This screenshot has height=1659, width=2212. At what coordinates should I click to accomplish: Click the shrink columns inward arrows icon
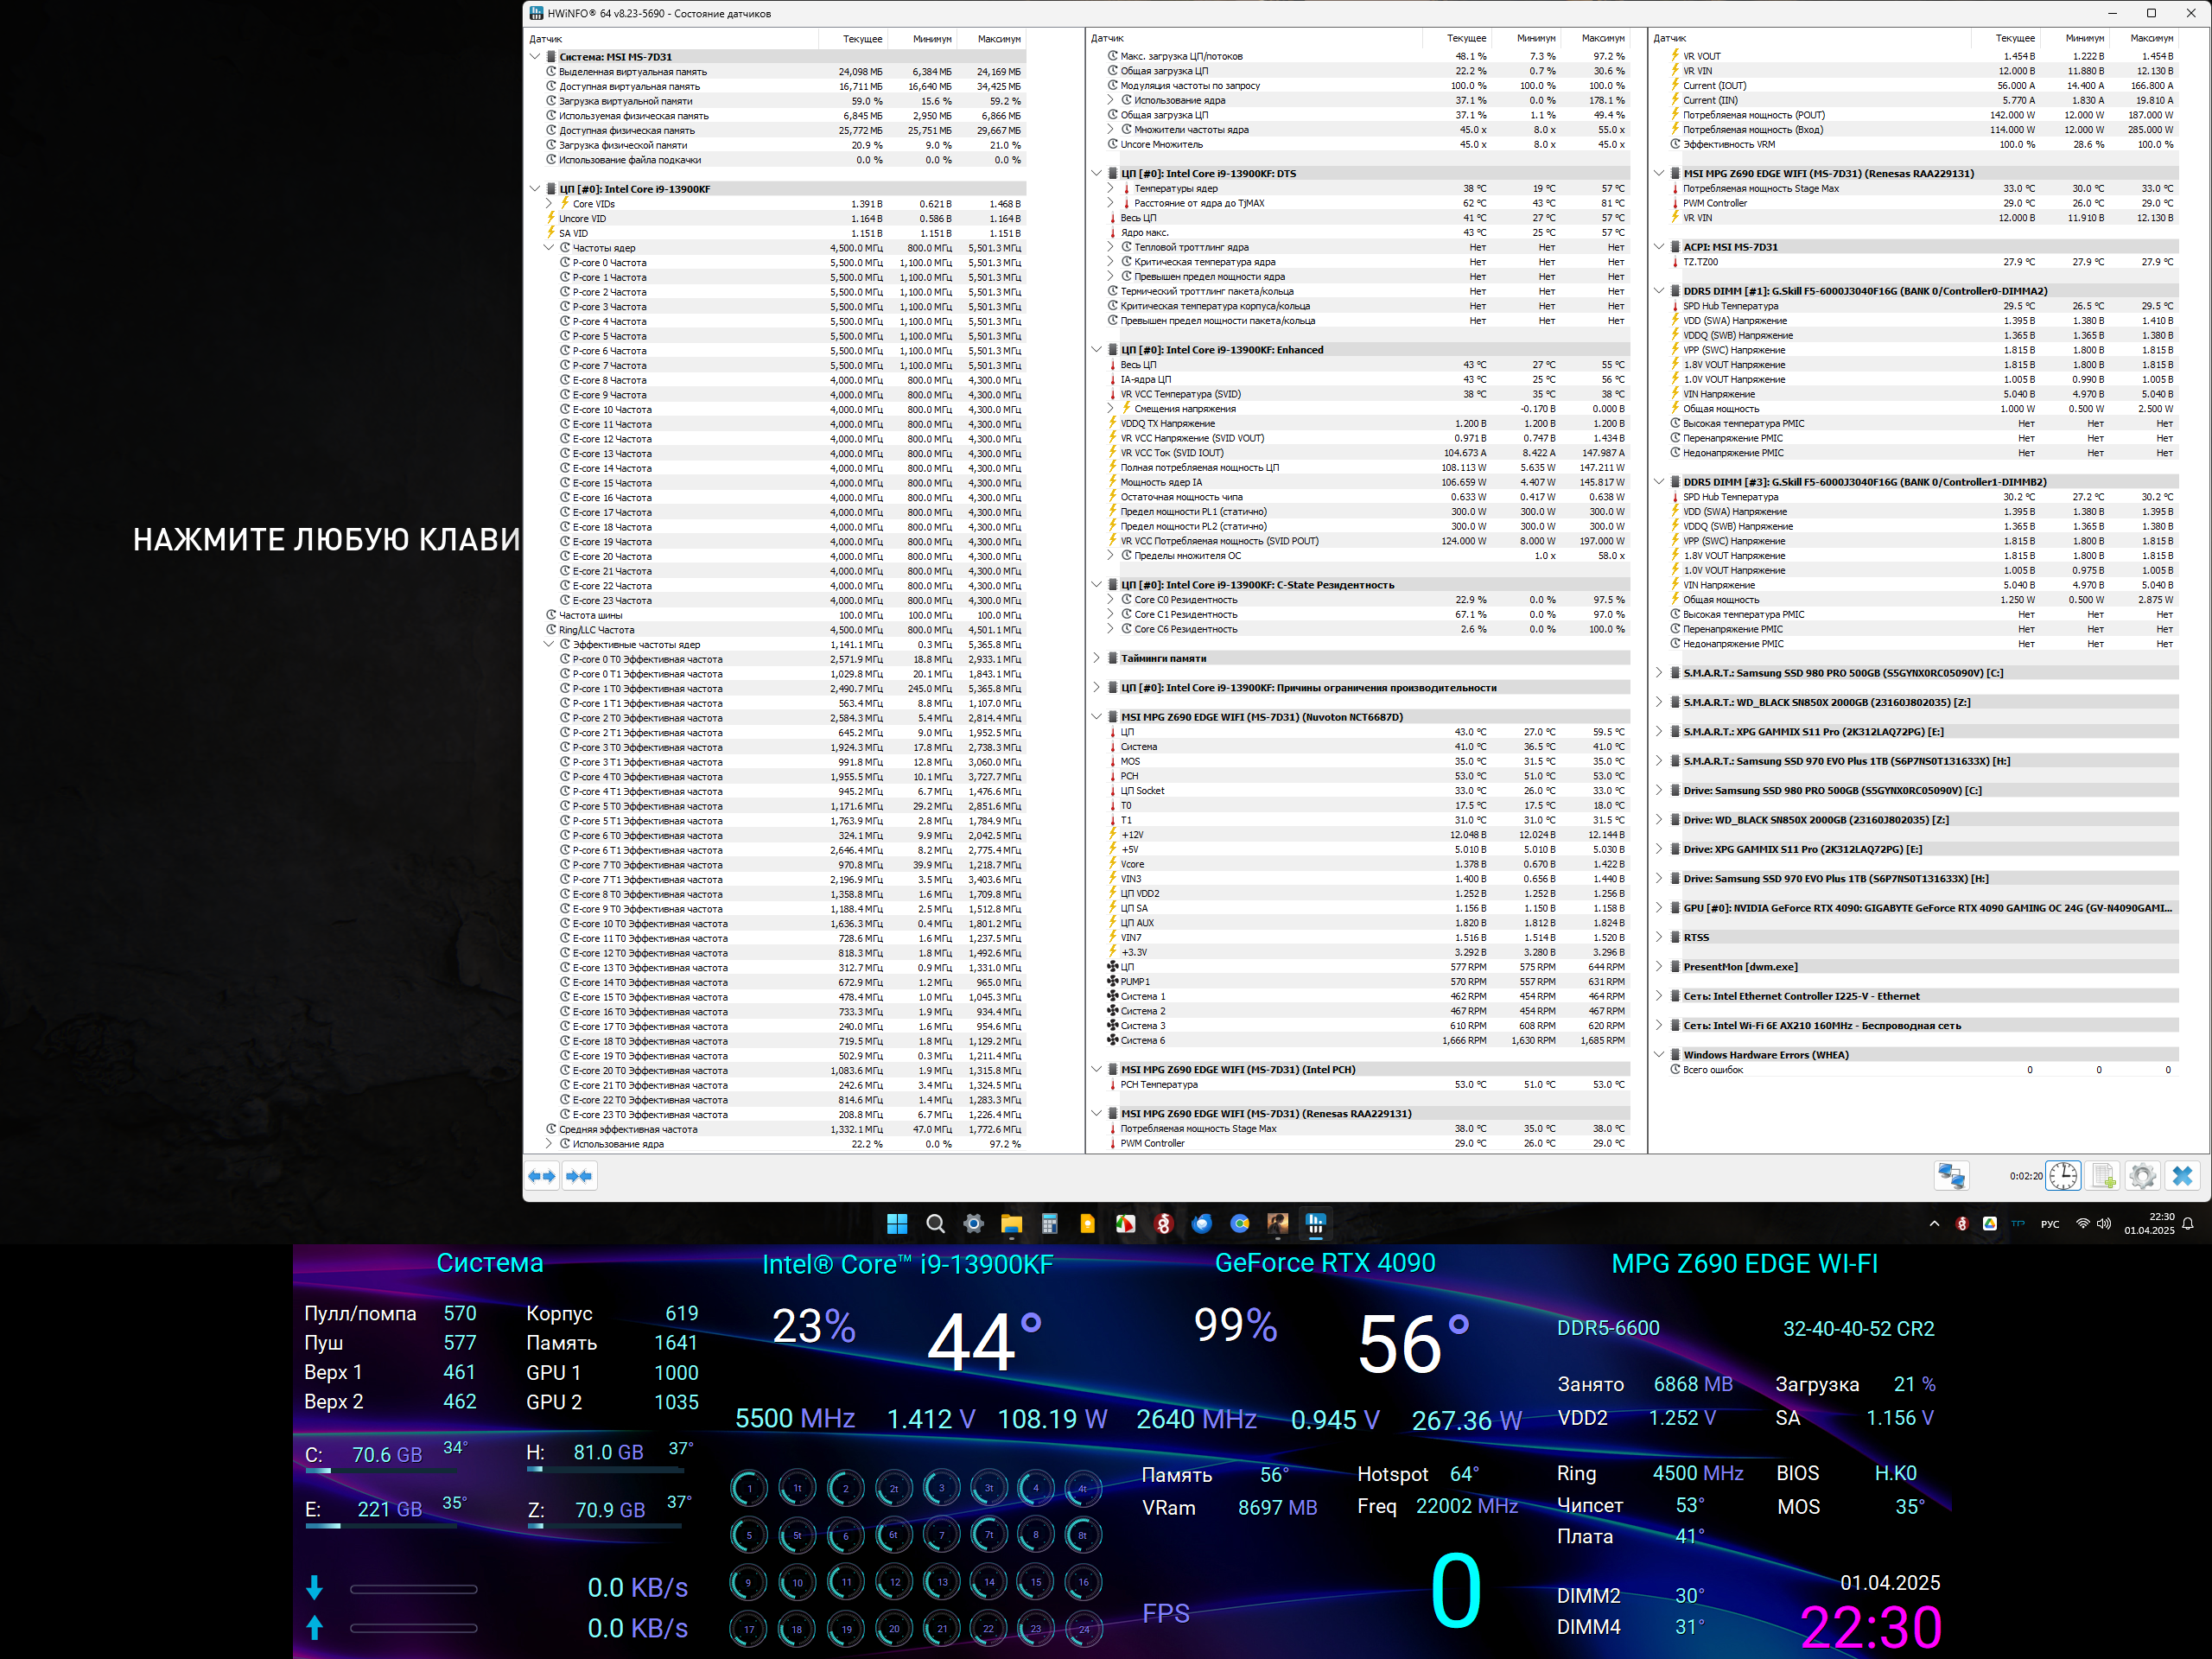[x=579, y=1176]
